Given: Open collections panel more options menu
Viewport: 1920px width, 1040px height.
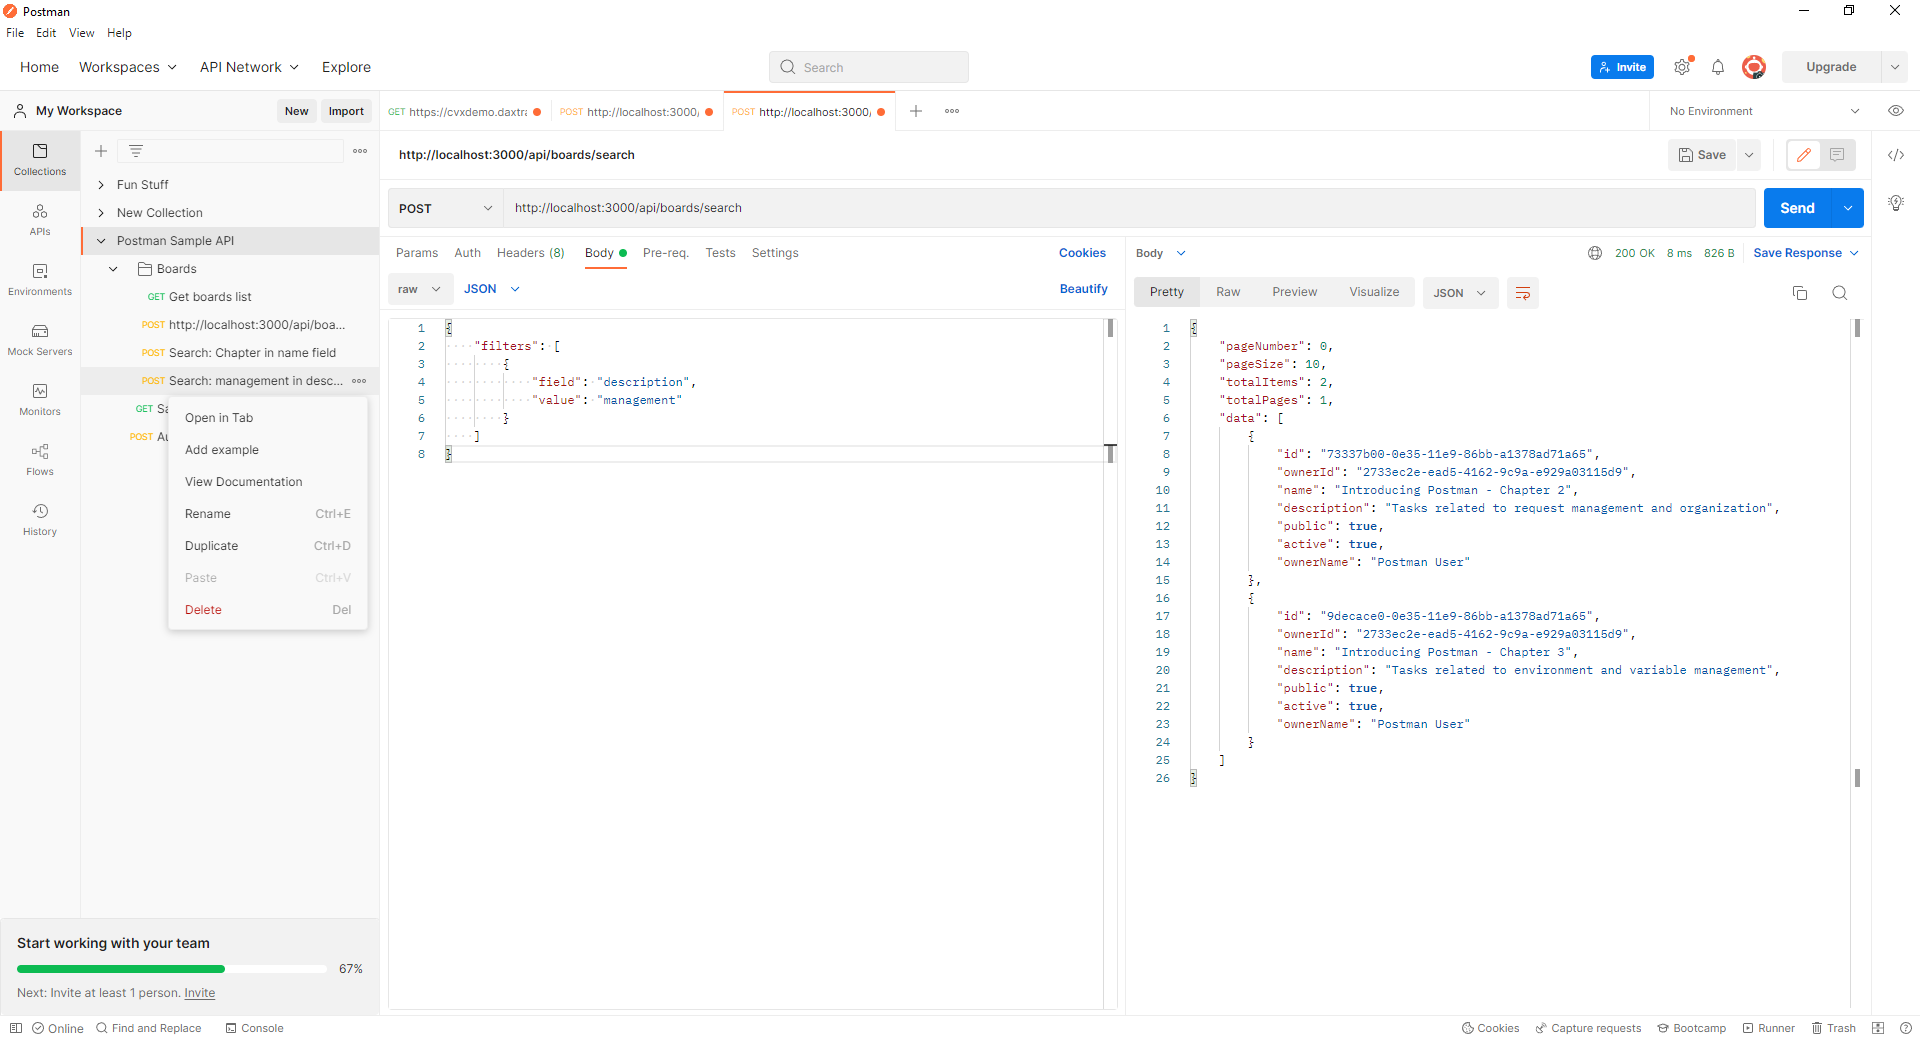Looking at the screenshot, I should pos(360,151).
